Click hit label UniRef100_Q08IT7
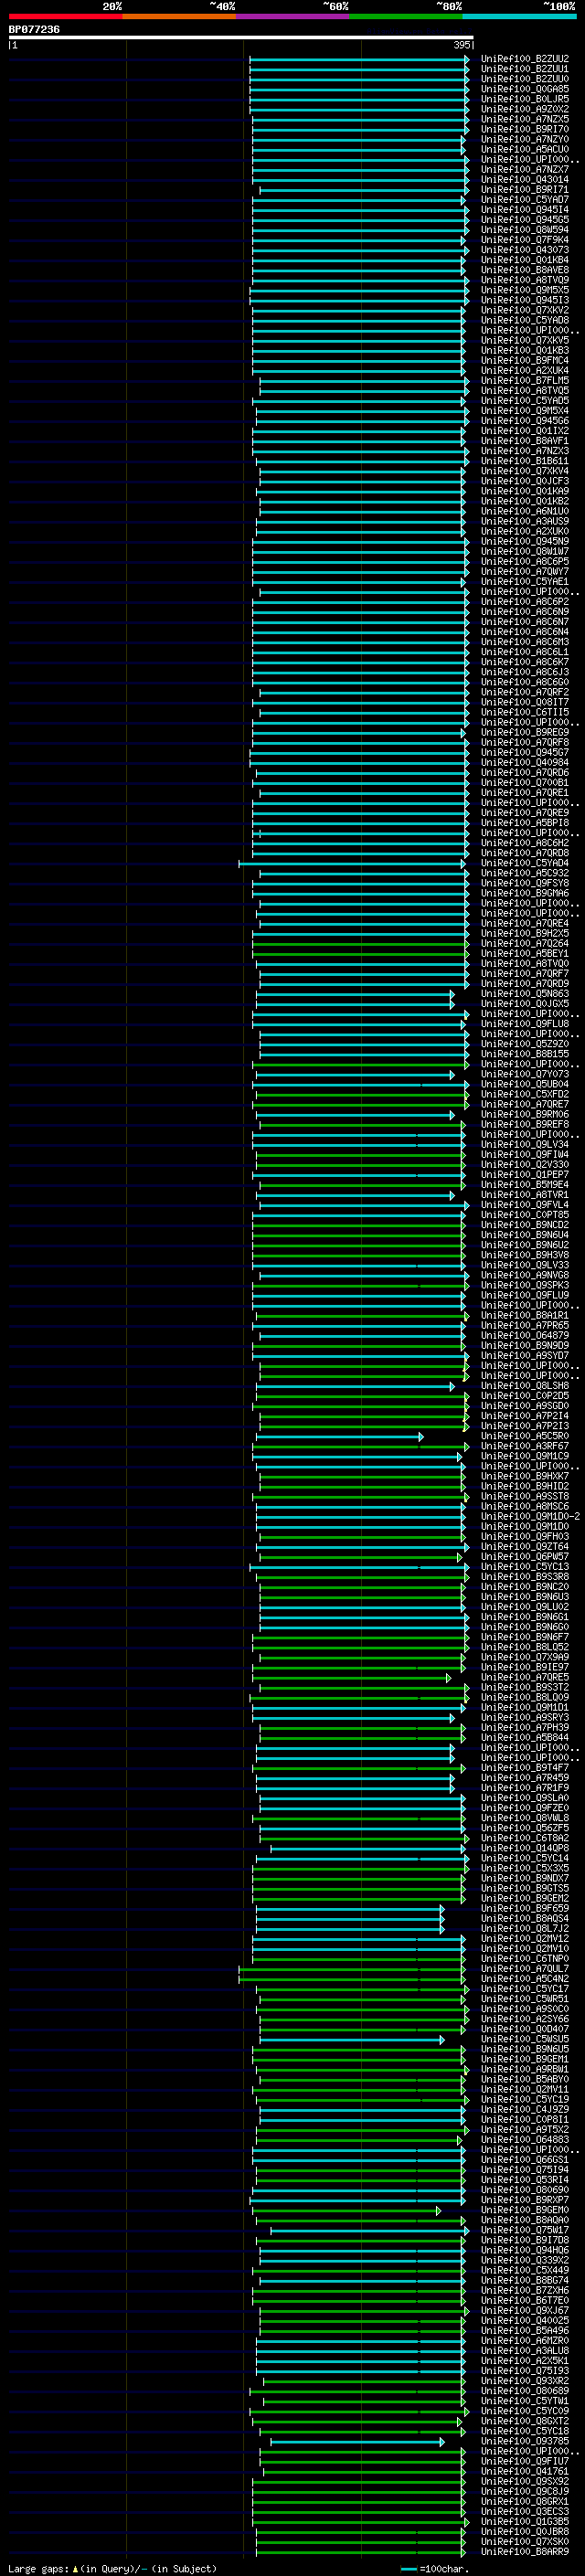 (525, 702)
